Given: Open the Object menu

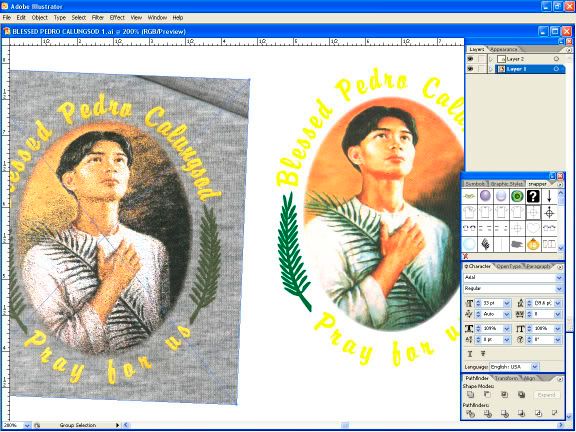Looking at the screenshot, I should 39,17.
